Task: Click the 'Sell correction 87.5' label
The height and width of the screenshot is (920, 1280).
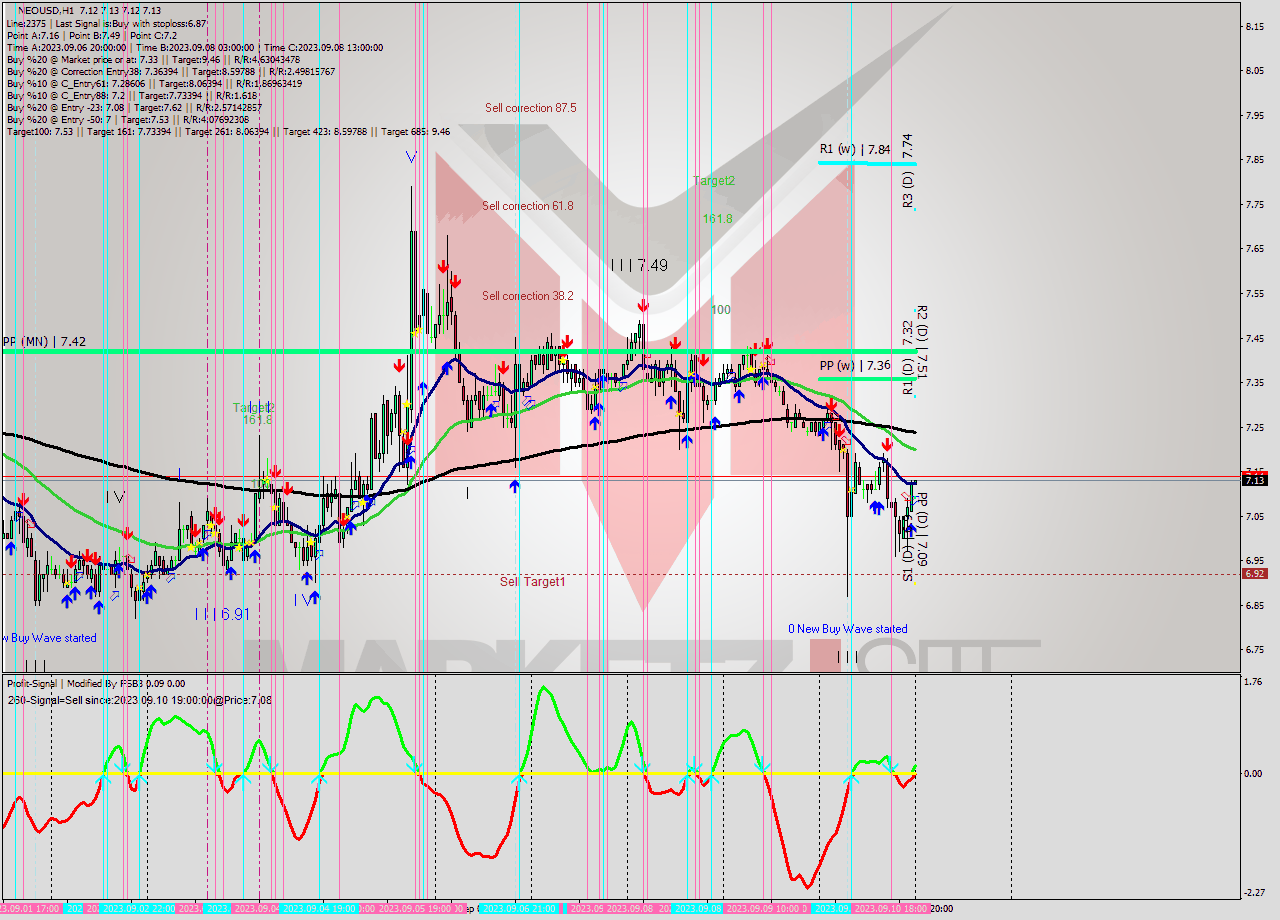Action: click(x=530, y=107)
